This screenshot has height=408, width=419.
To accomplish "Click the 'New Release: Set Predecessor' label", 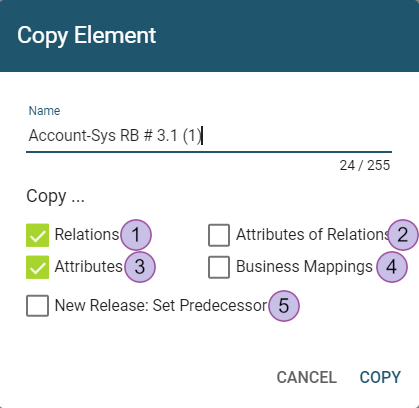I will point(161,305).
